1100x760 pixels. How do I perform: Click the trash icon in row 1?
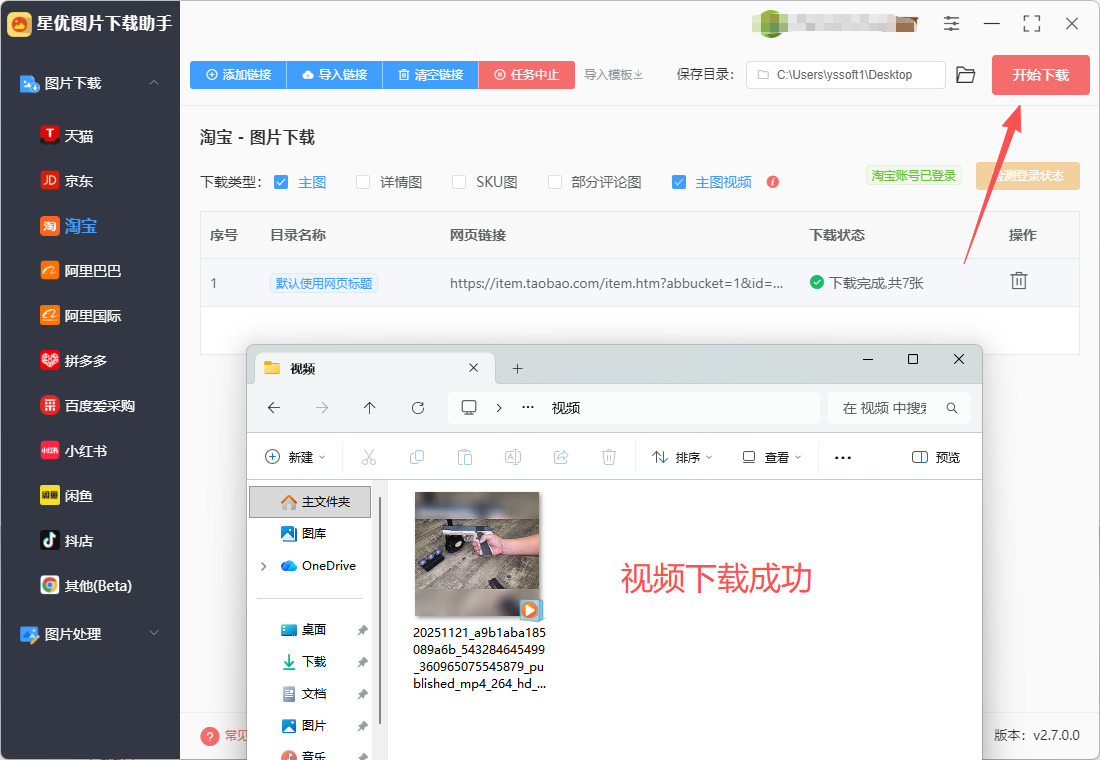[x=1018, y=281]
